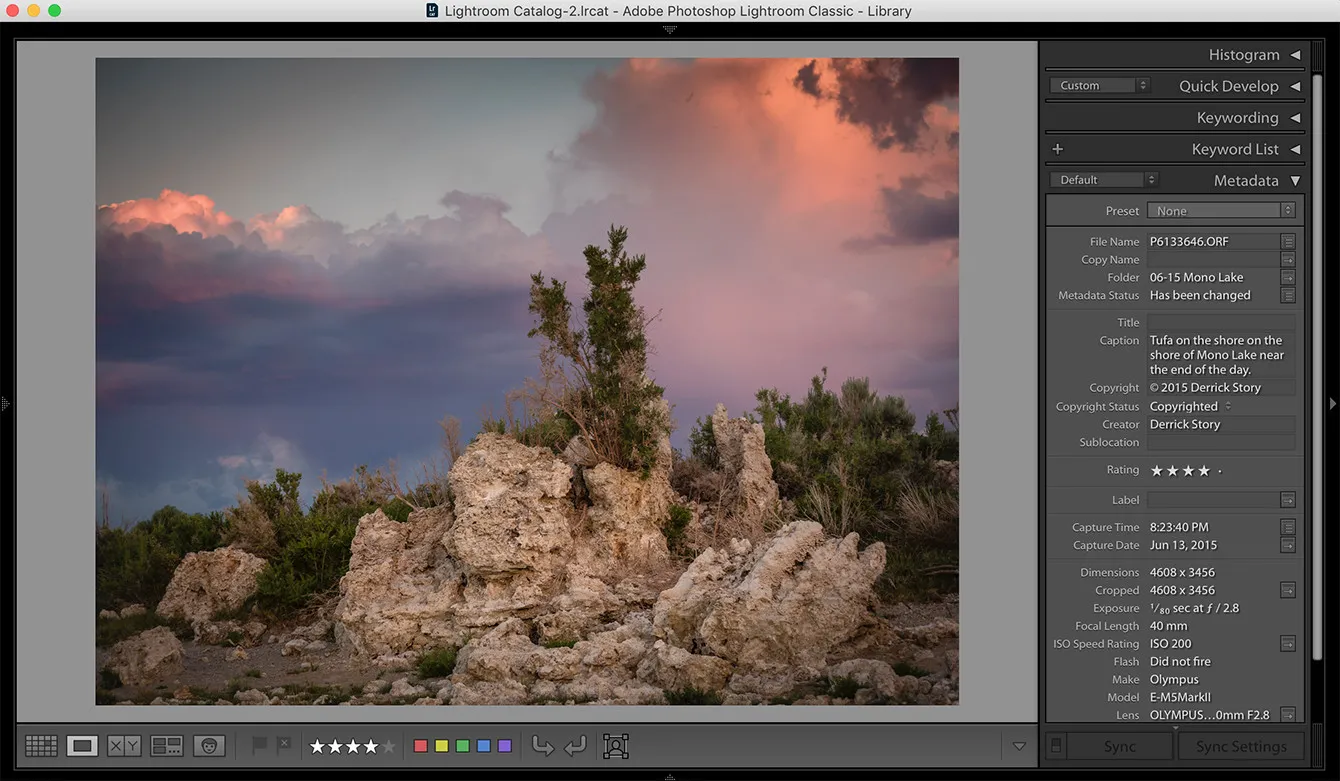Toggle the Reject flag
This screenshot has width=1340, height=781.
pos(284,745)
